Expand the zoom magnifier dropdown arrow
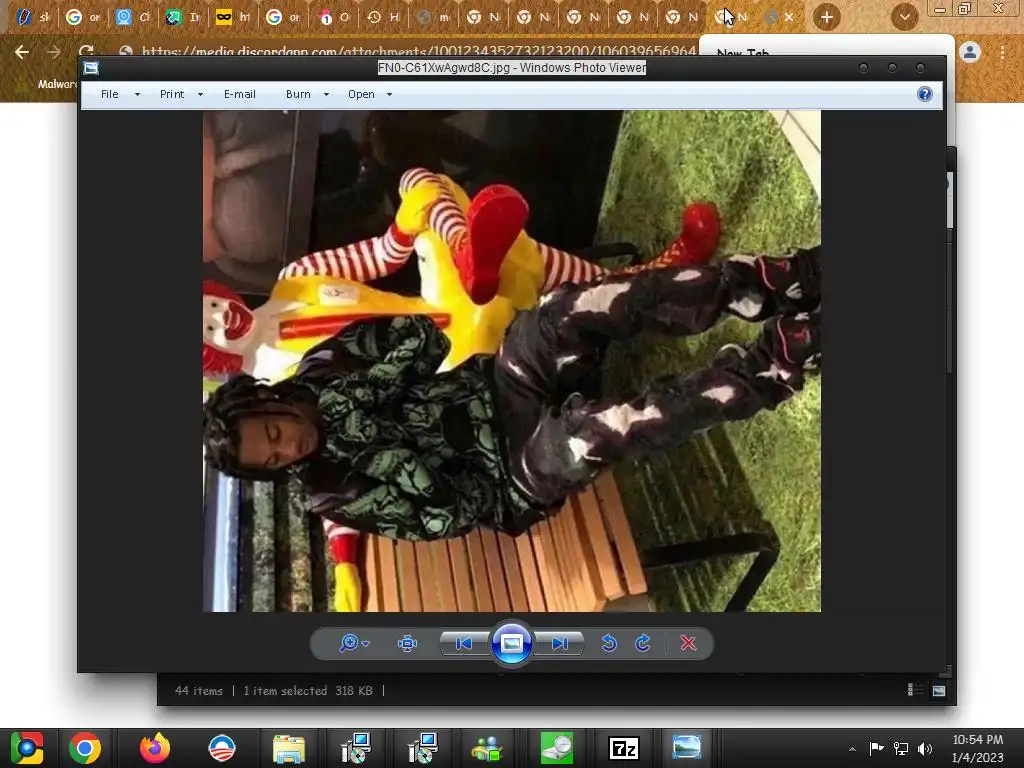 [366, 644]
